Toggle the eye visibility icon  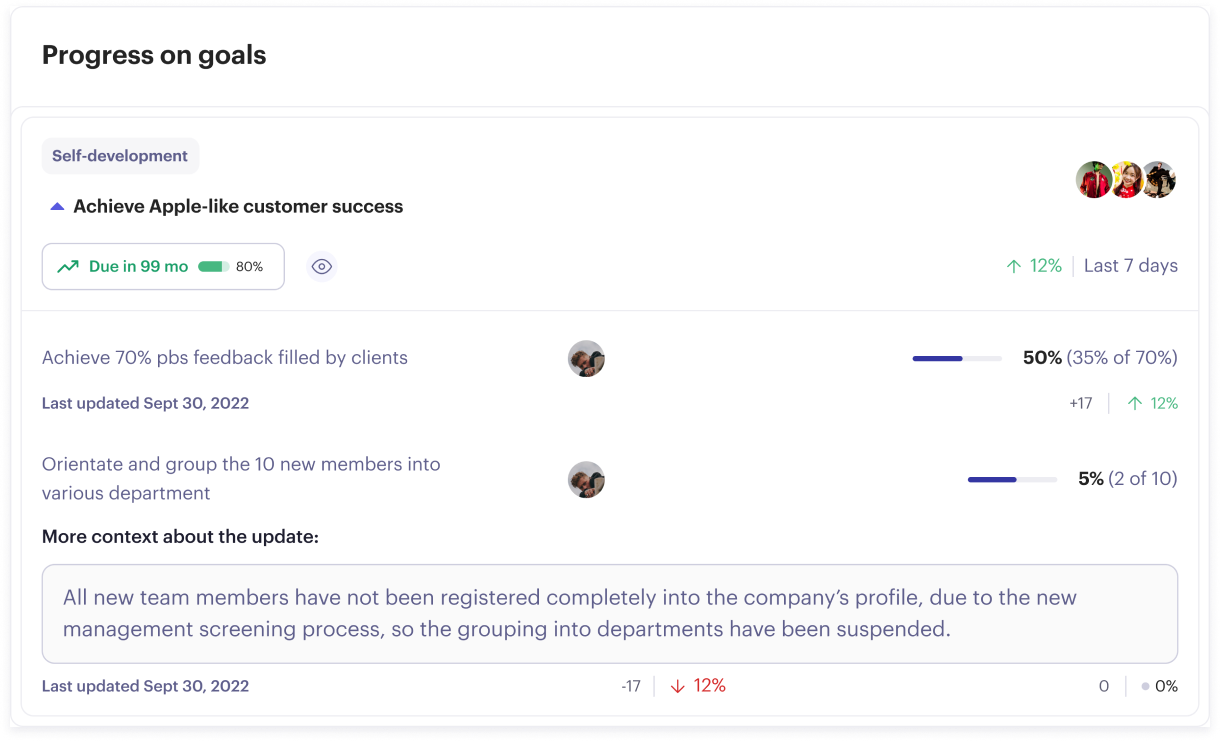(321, 267)
